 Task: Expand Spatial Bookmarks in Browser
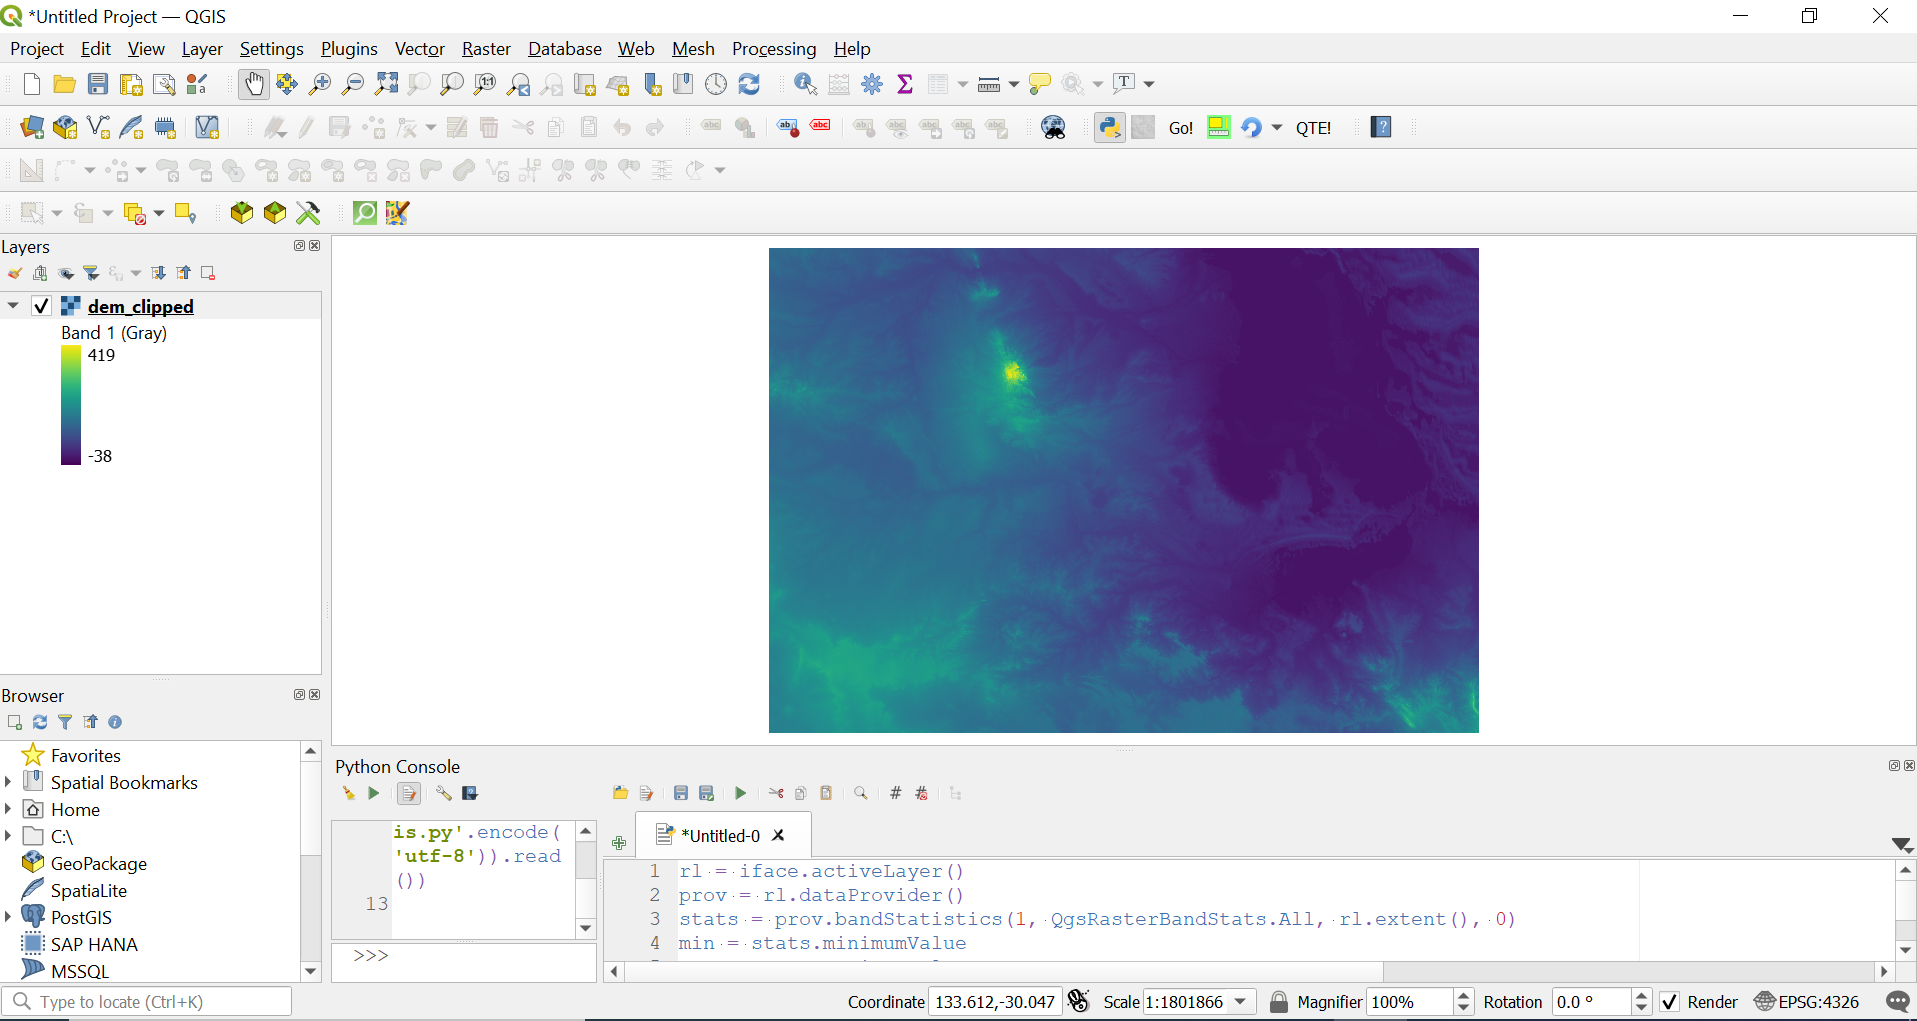(8, 782)
